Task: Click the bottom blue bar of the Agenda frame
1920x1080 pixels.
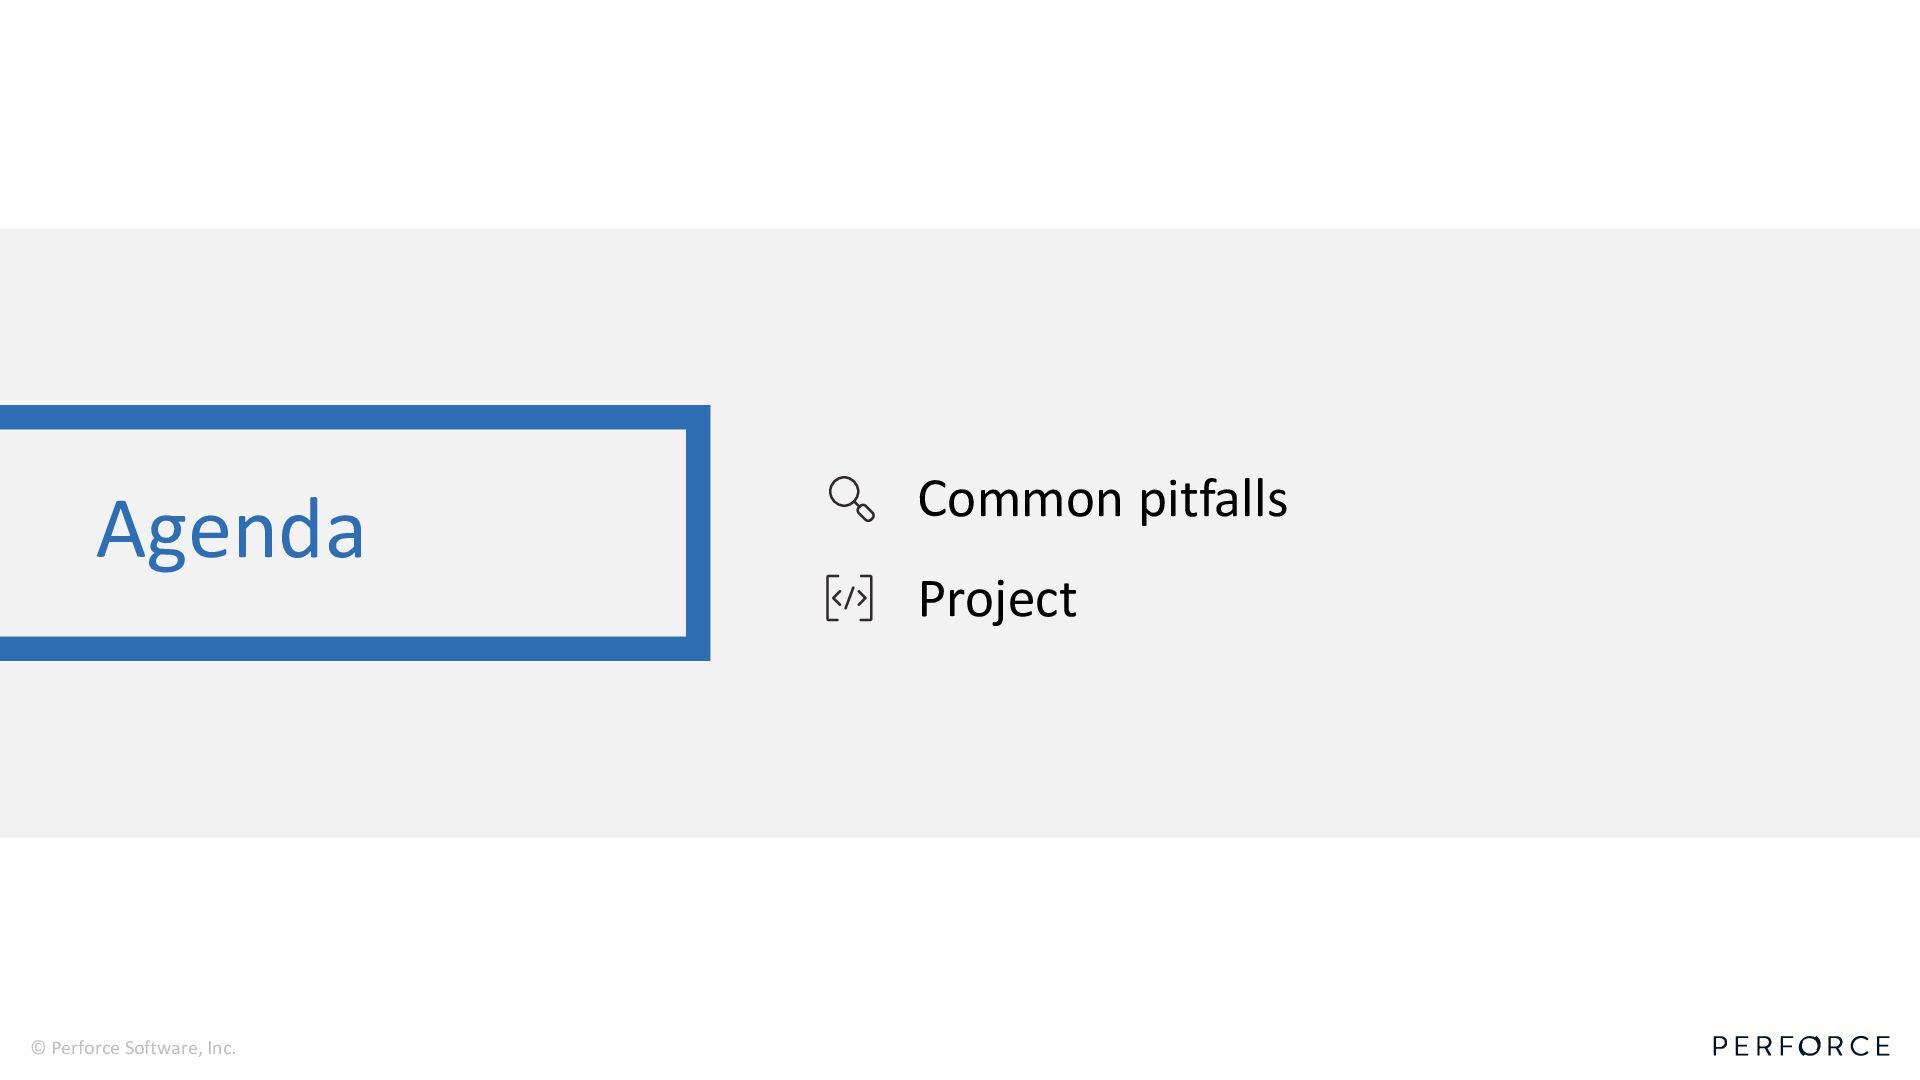Action: pos(355,648)
